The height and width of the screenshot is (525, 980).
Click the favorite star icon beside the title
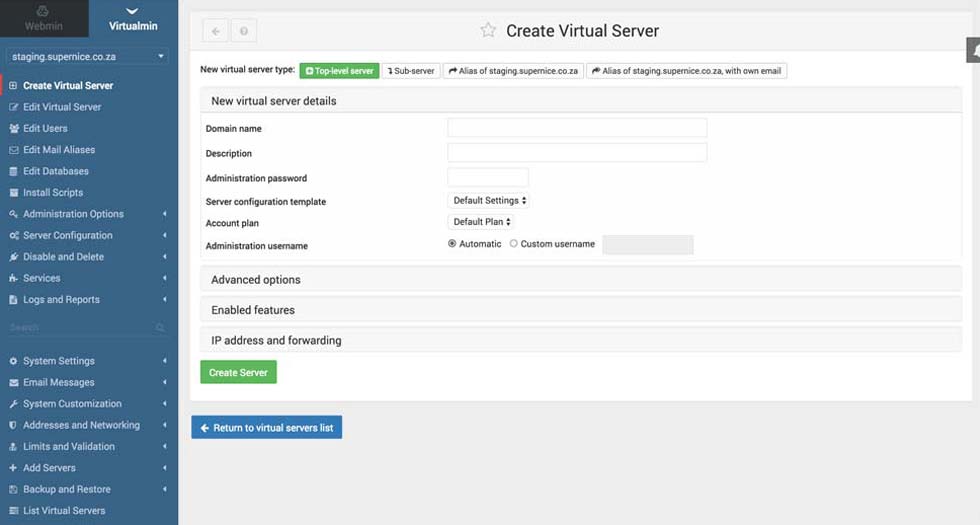(488, 31)
